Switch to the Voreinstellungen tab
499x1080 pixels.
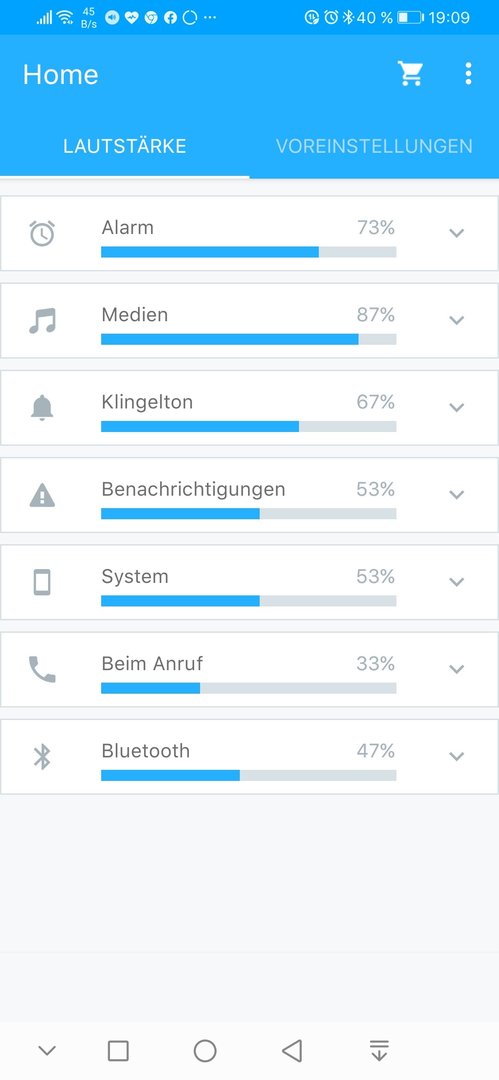[374, 146]
